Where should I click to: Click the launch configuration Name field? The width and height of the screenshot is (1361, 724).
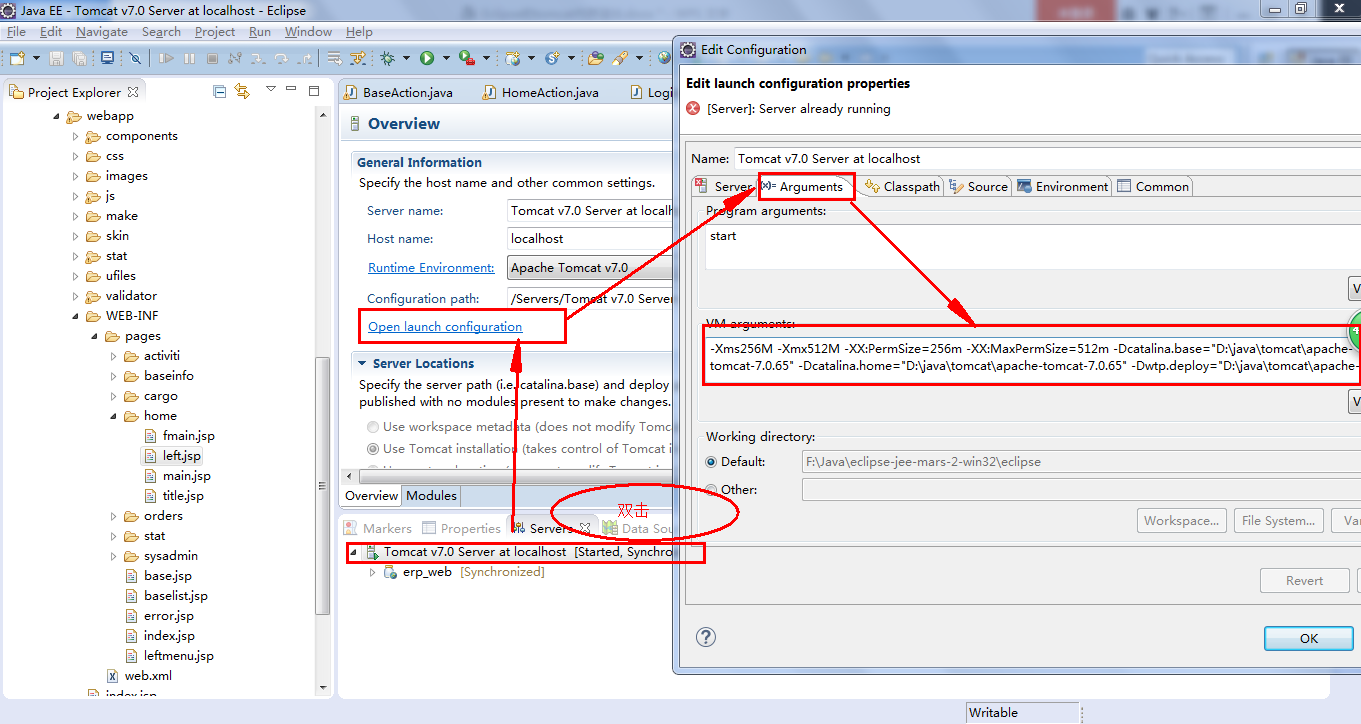(1047, 158)
